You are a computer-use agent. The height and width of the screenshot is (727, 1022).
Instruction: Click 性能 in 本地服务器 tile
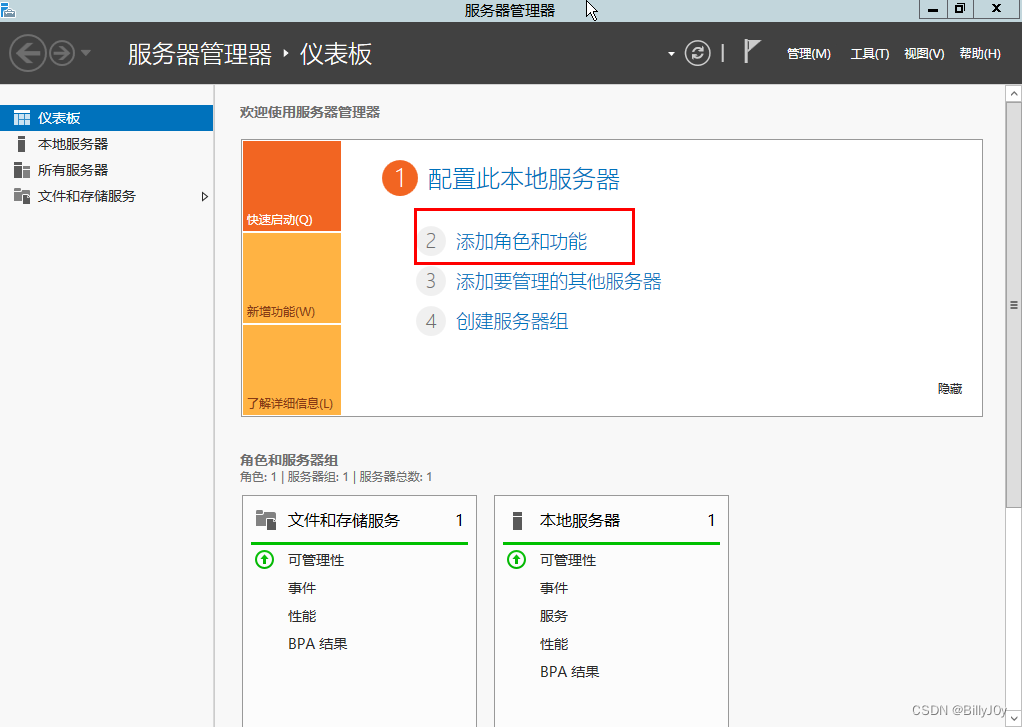tap(554, 644)
